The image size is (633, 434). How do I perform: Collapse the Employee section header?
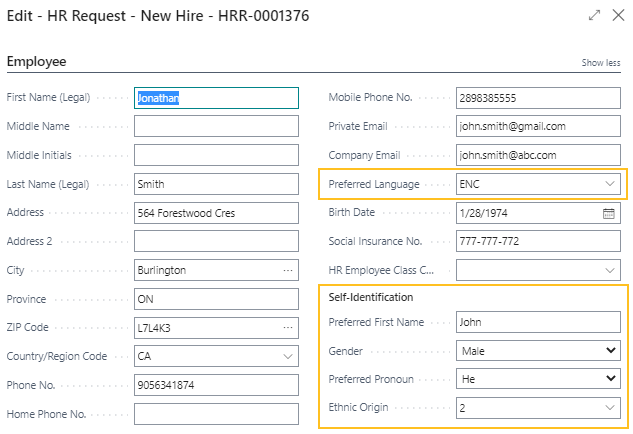[37, 62]
